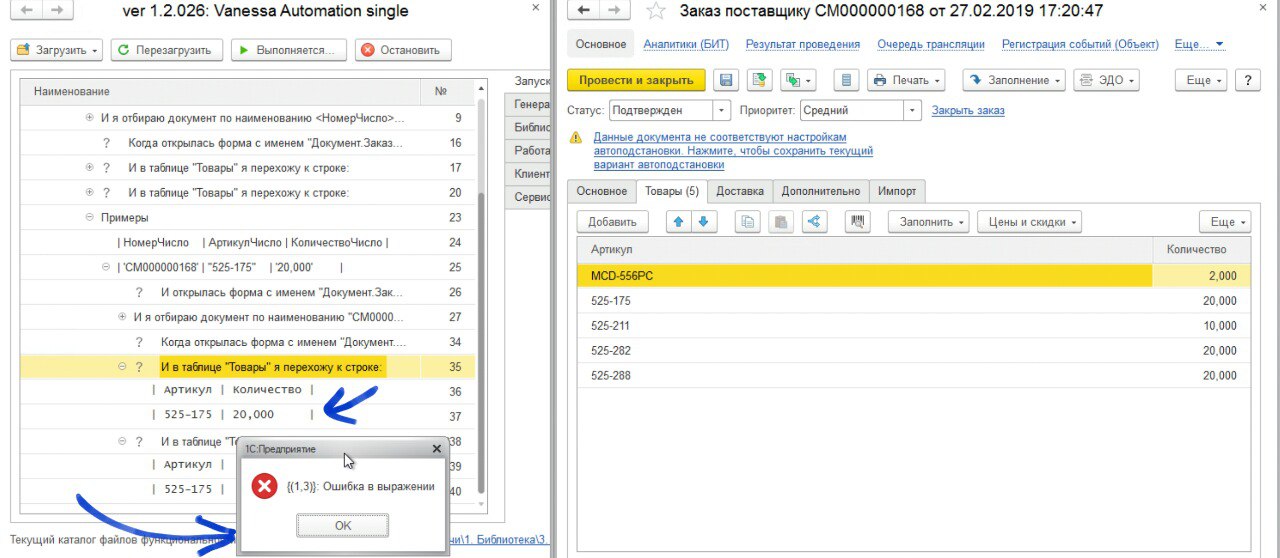Collapse the Примеры tree node
1280x558 pixels.
pyautogui.click(x=89, y=217)
